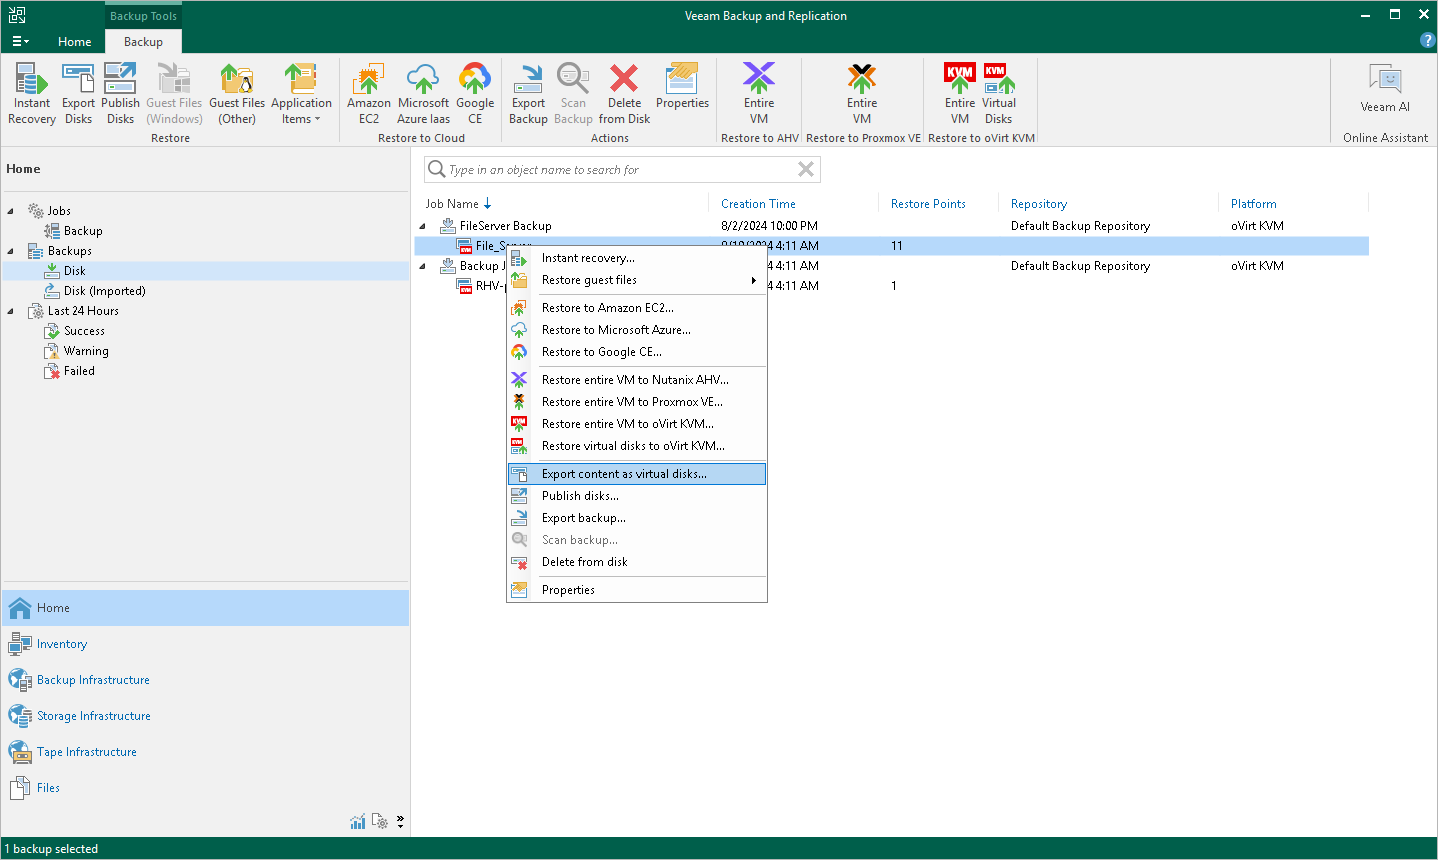The image size is (1438, 860).
Task: Switch to the Home ribbon tab
Action: [75, 41]
